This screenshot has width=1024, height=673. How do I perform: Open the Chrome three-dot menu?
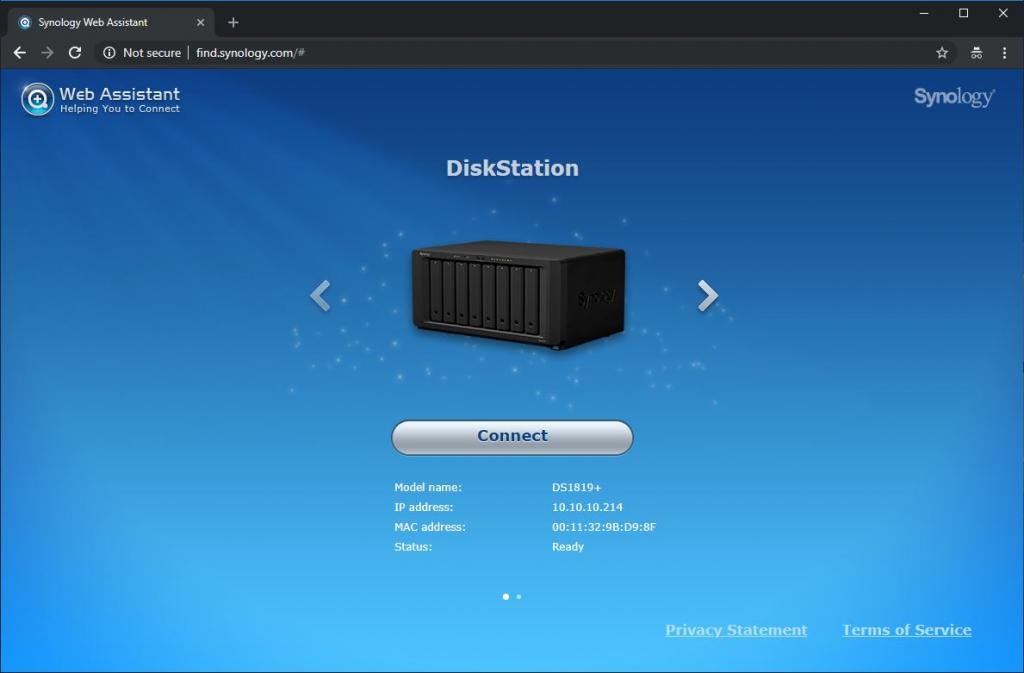[x=1004, y=53]
